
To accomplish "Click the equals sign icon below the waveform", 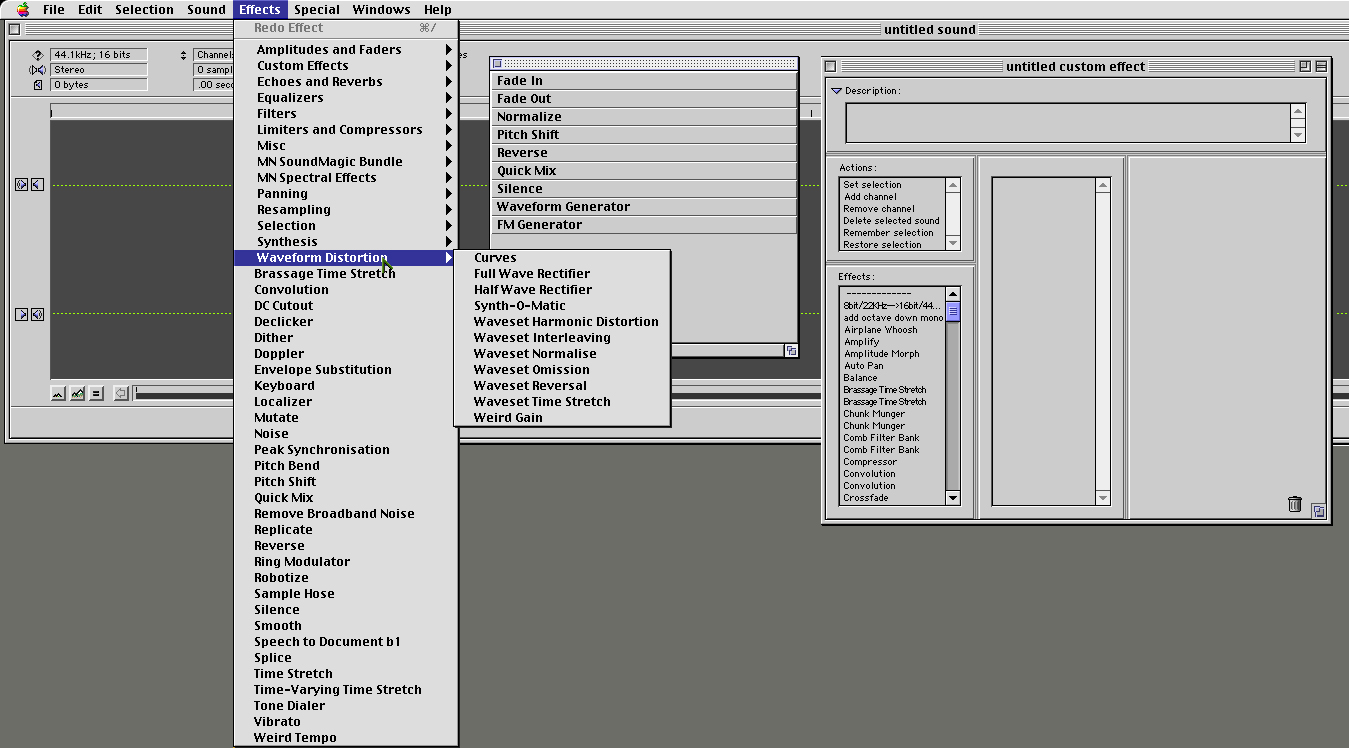I will [96, 394].
